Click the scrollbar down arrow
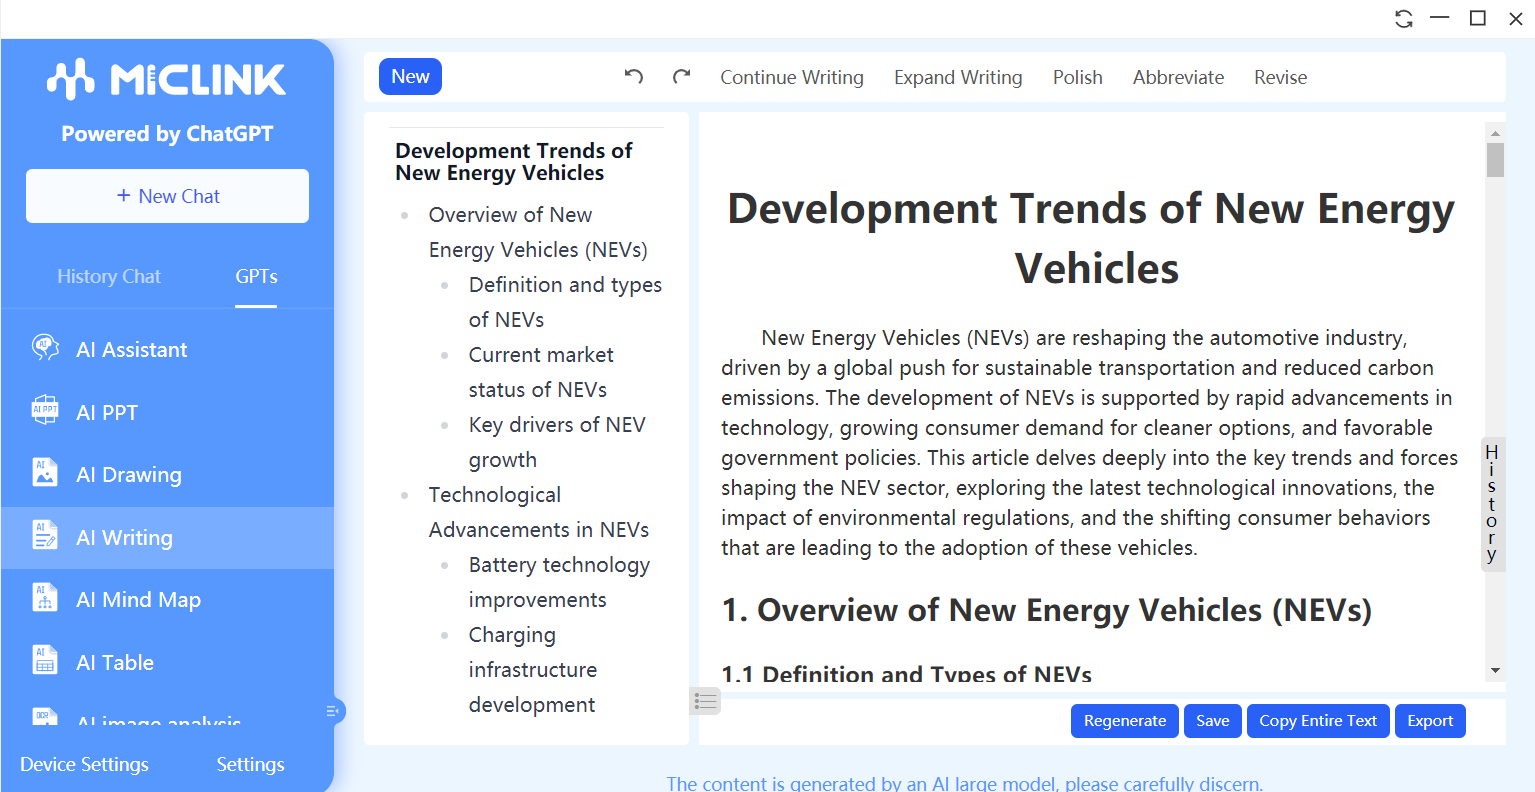 [x=1495, y=671]
